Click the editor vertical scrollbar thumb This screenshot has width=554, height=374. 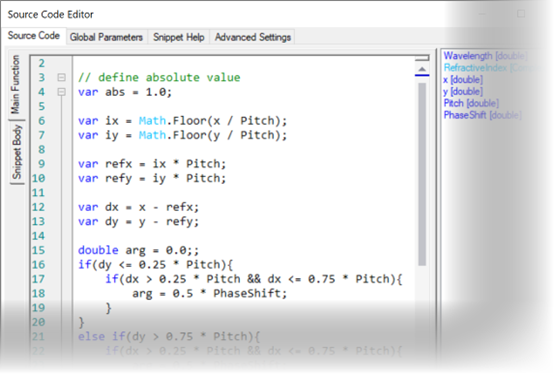point(422,174)
